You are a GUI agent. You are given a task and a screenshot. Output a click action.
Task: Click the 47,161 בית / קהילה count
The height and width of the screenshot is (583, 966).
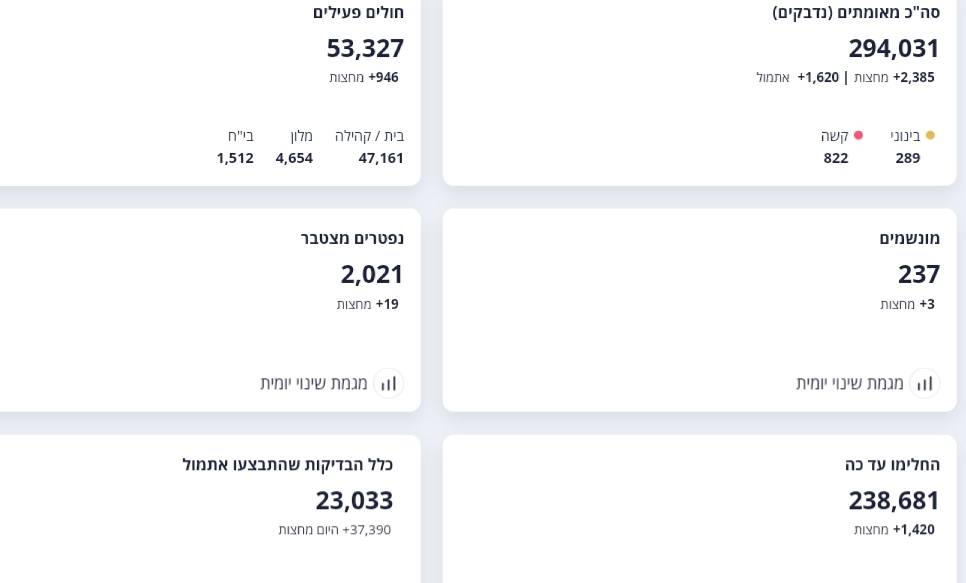pyautogui.click(x=381, y=157)
